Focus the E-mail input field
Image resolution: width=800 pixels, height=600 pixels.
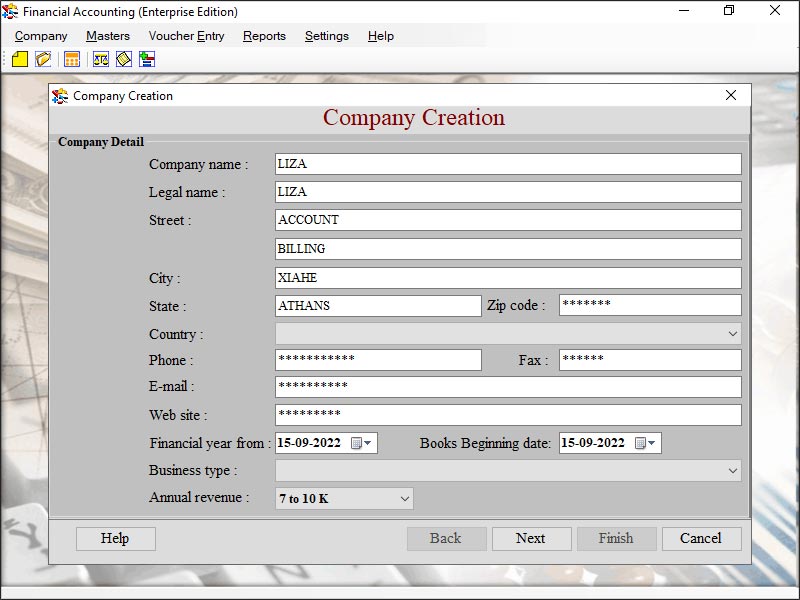pyautogui.click(x=508, y=387)
